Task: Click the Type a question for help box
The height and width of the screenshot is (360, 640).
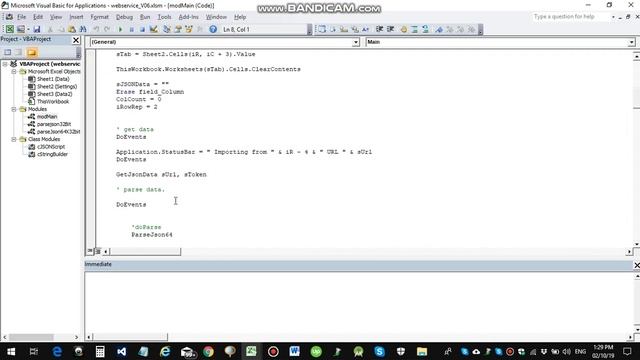Action: 571,17
